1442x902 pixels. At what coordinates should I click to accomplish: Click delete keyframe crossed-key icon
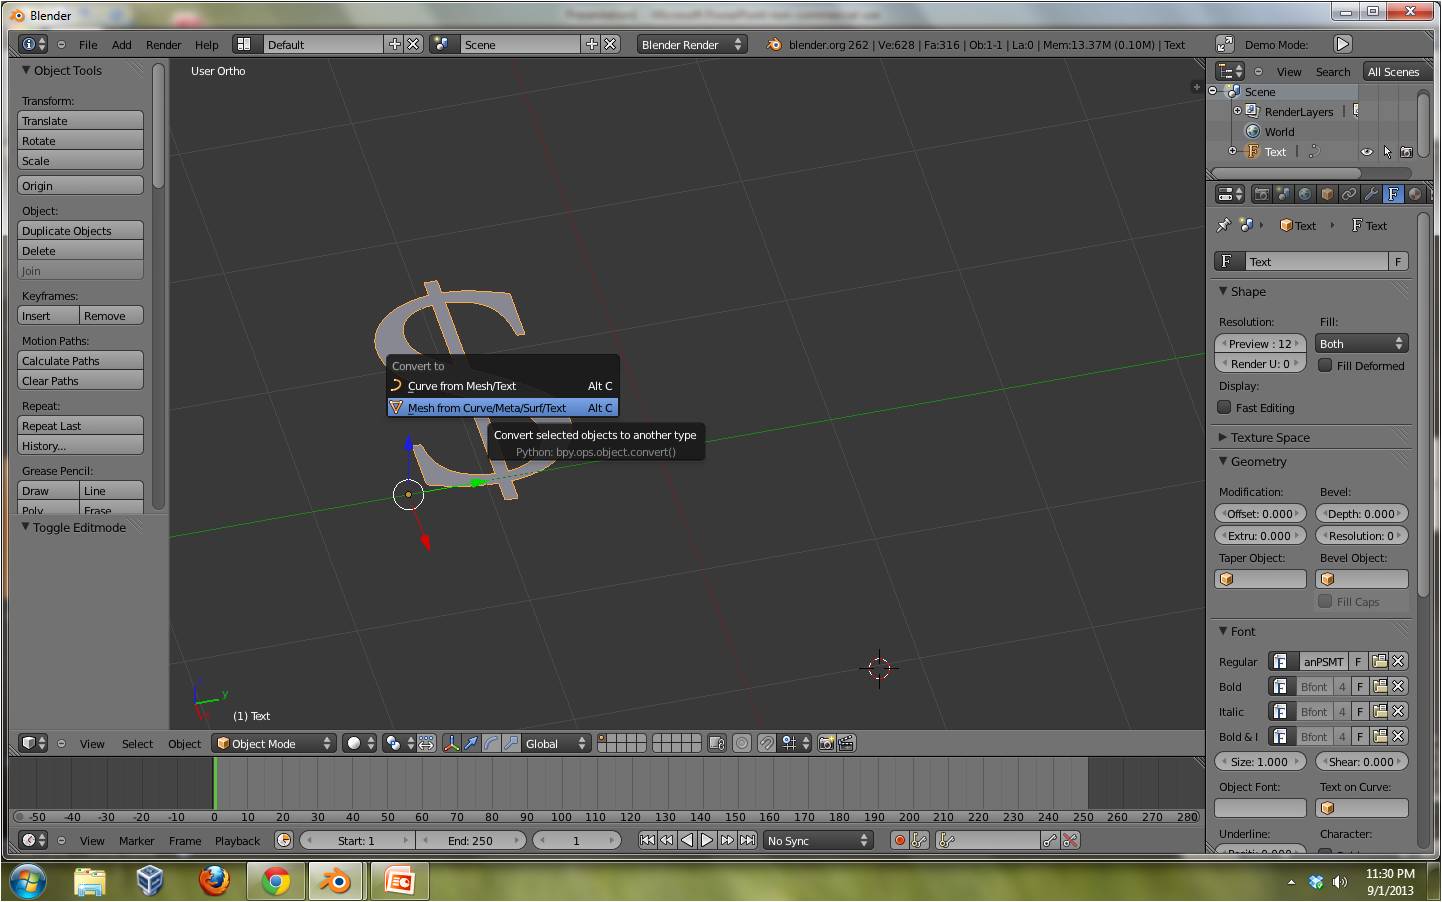(1070, 840)
